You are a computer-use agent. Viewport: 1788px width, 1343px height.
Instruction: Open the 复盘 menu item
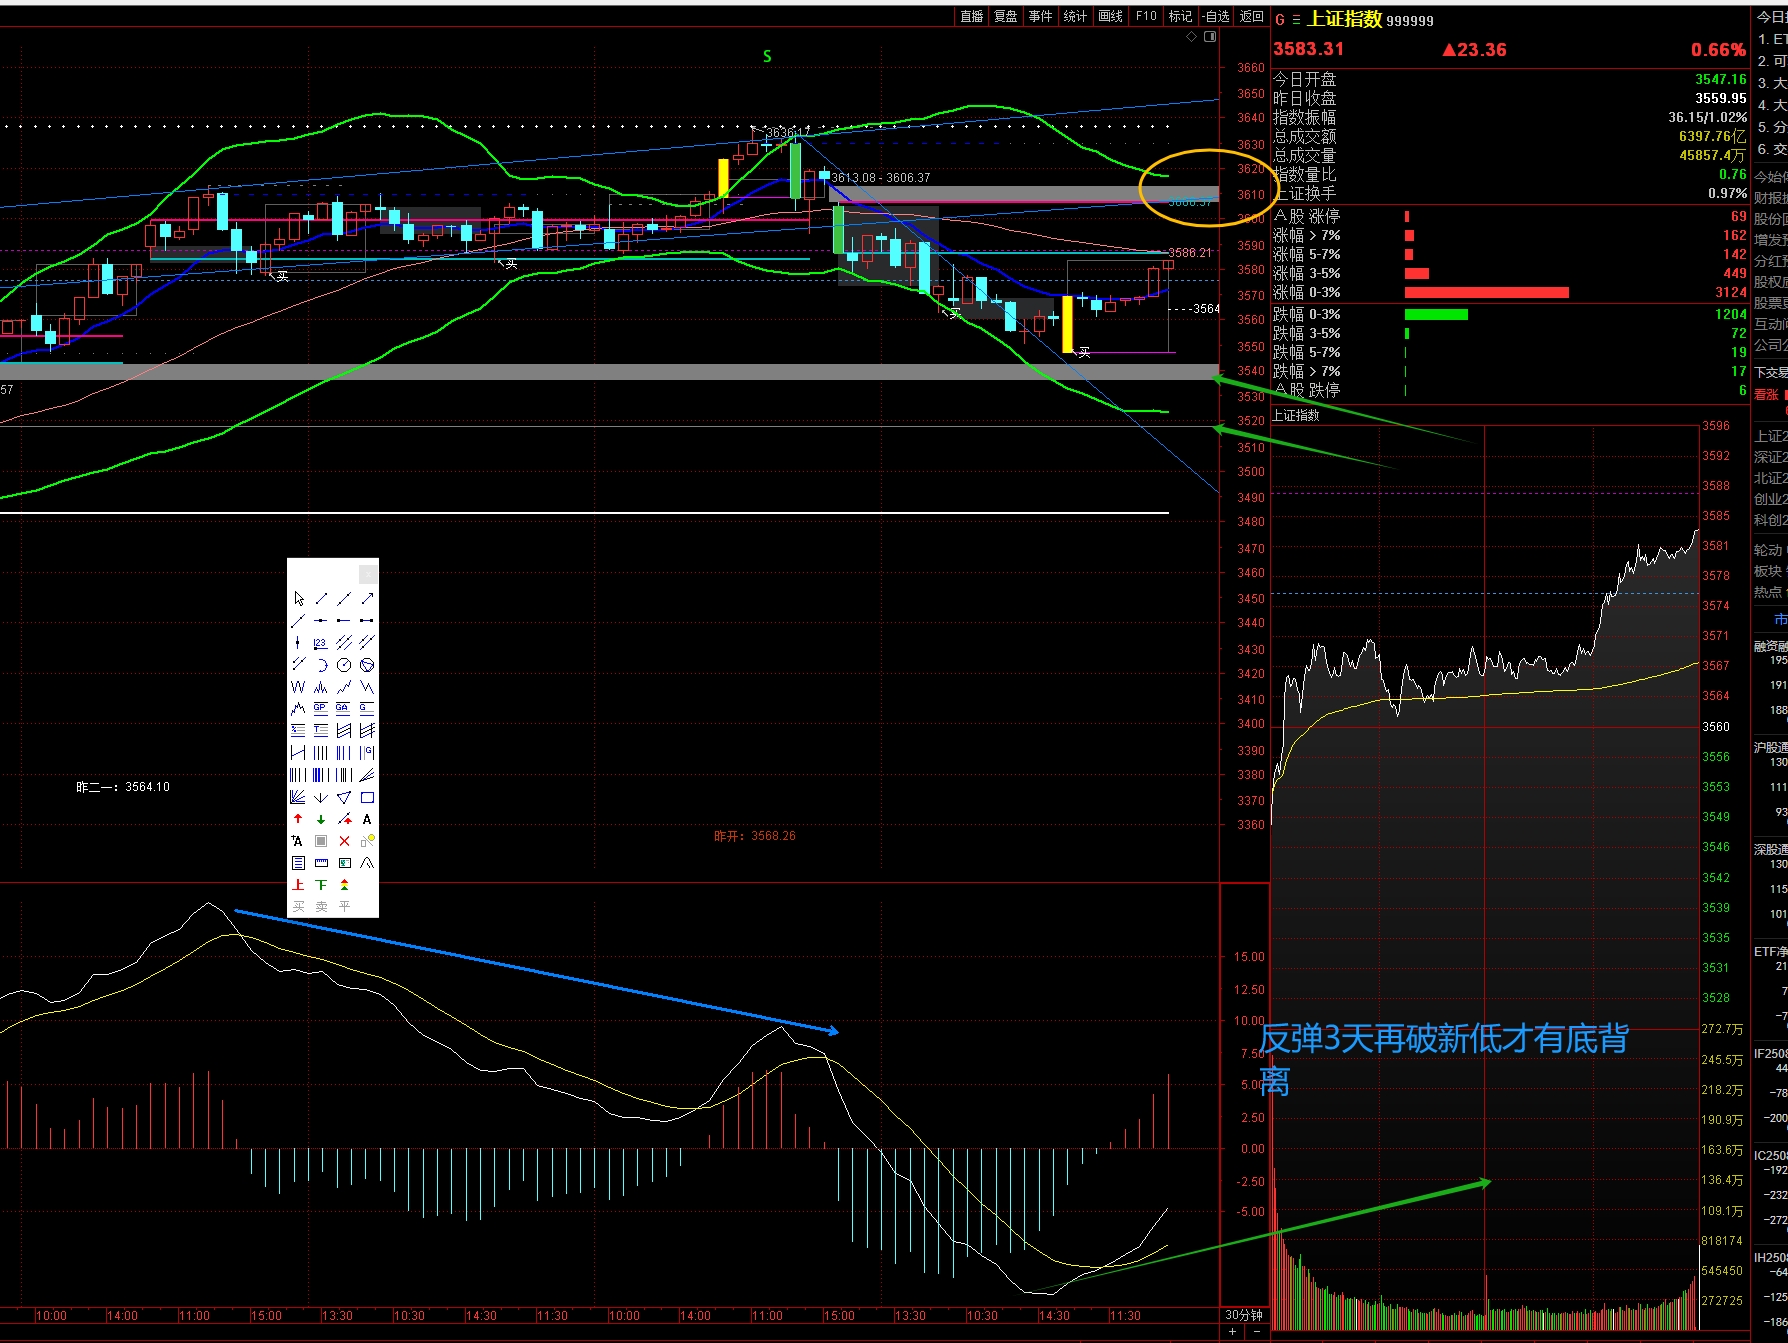[1006, 16]
